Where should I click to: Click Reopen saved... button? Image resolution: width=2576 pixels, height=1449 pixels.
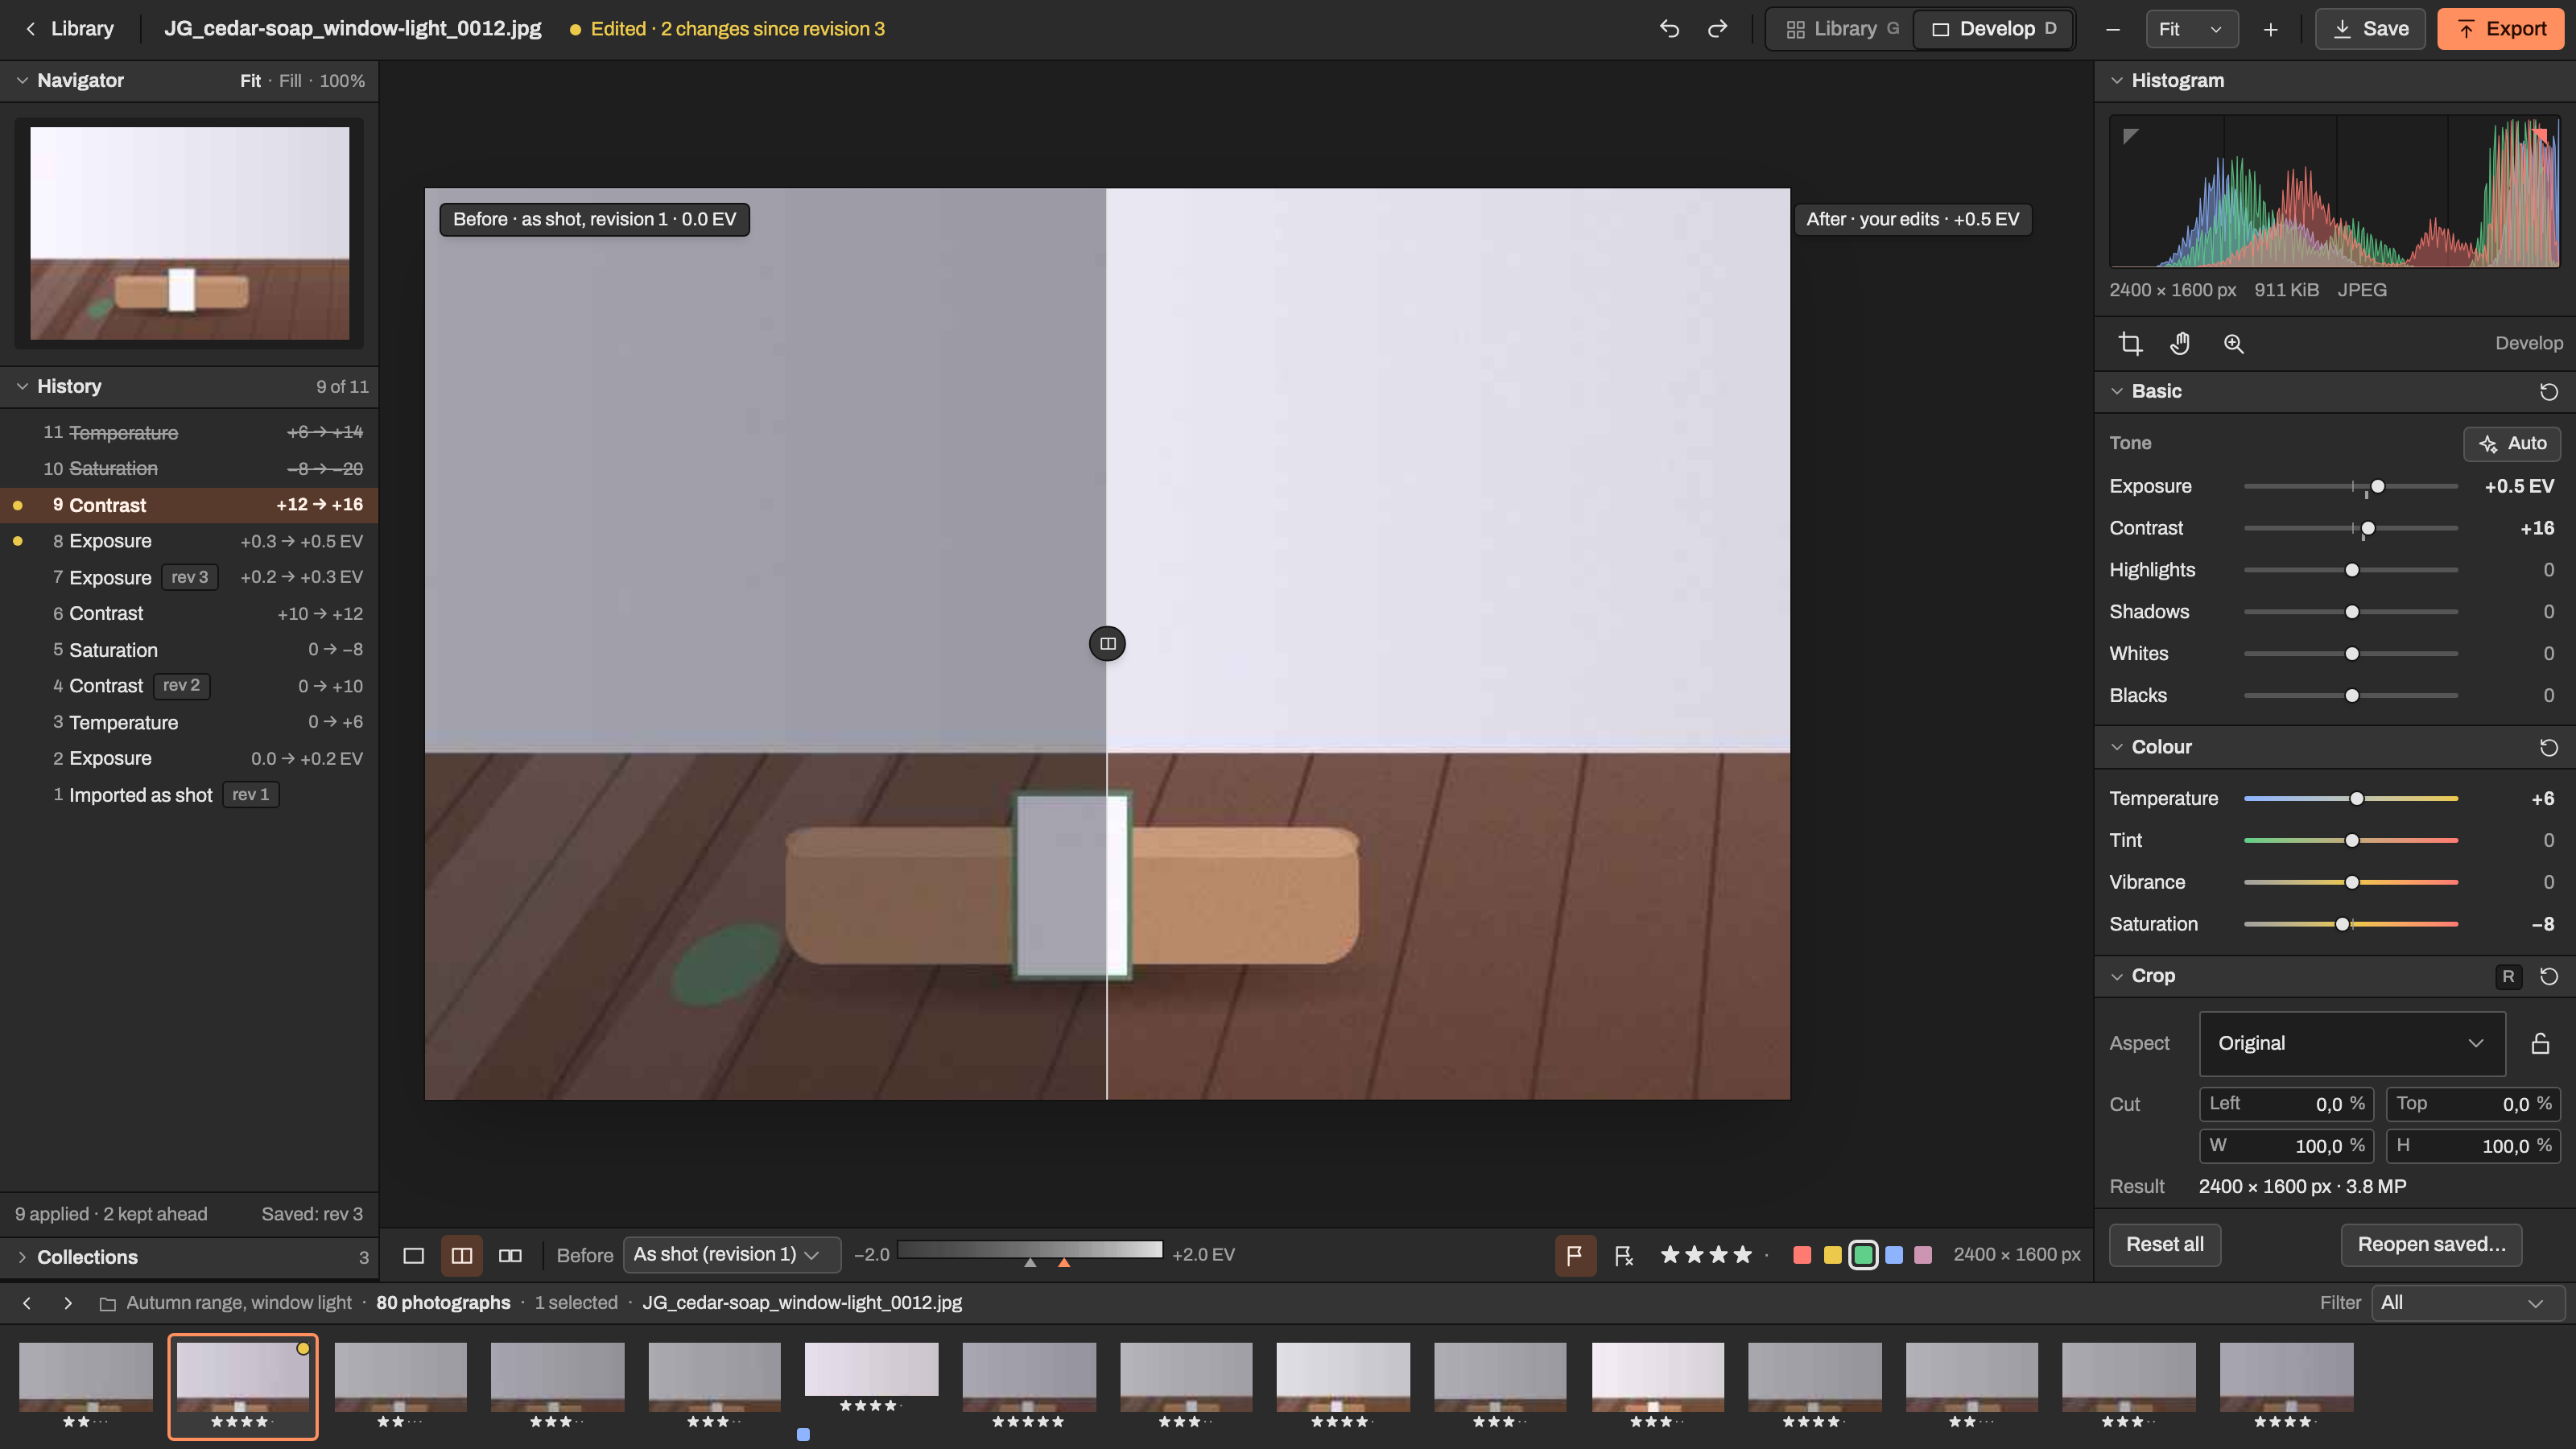(2431, 1245)
